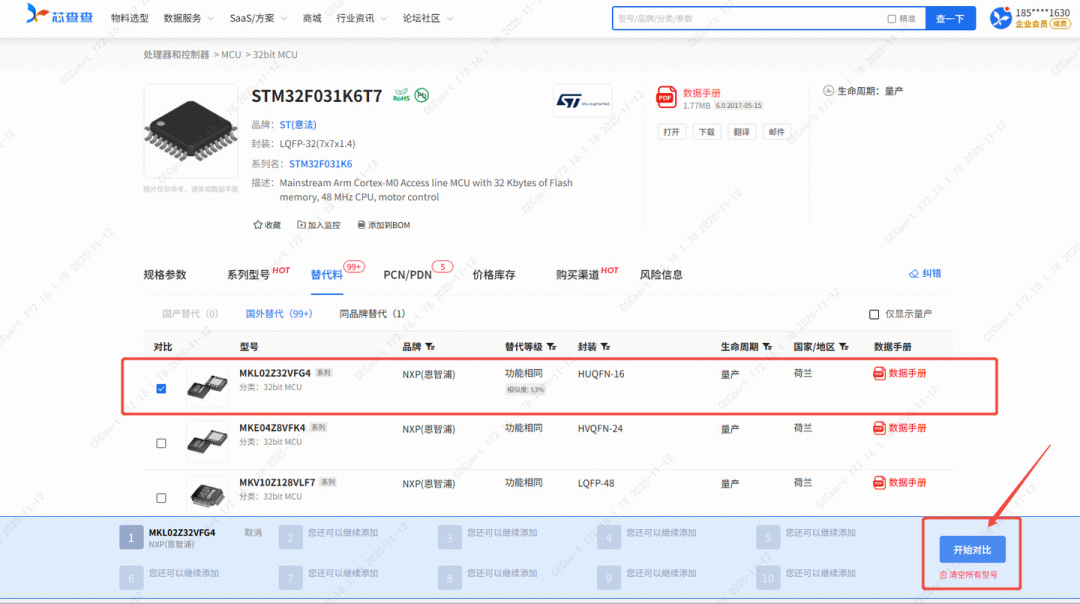The image size is (1080, 604).
Task: Click the 加入监控 icon
Action: 301,225
